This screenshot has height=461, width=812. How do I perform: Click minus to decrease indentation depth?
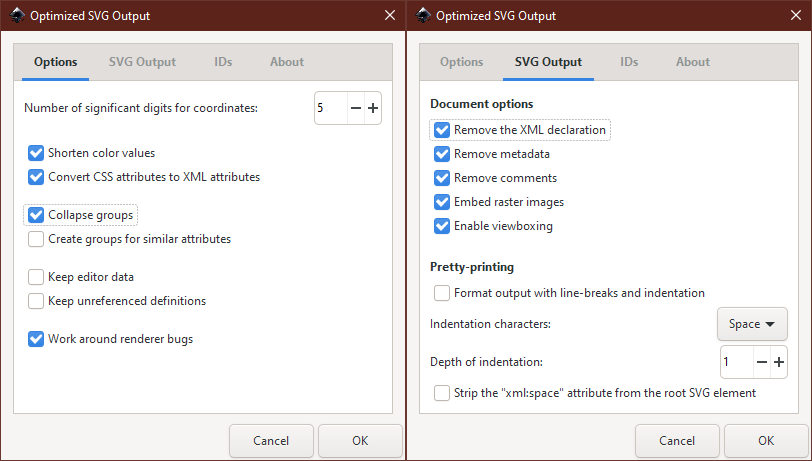(761, 362)
